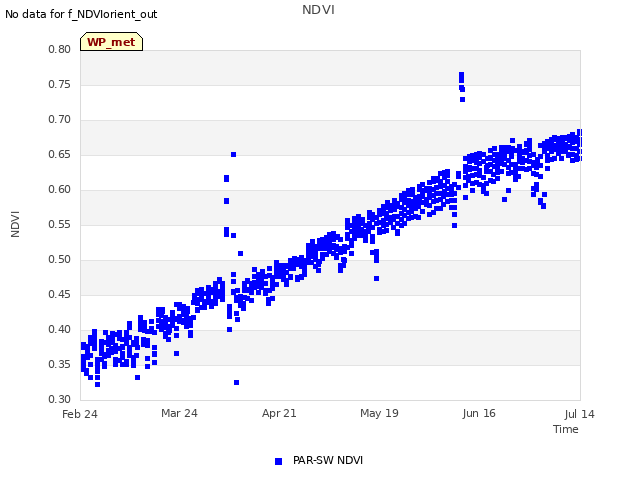Click the Time axis label
Screen dimensions: 640x480
click(x=565, y=429)
